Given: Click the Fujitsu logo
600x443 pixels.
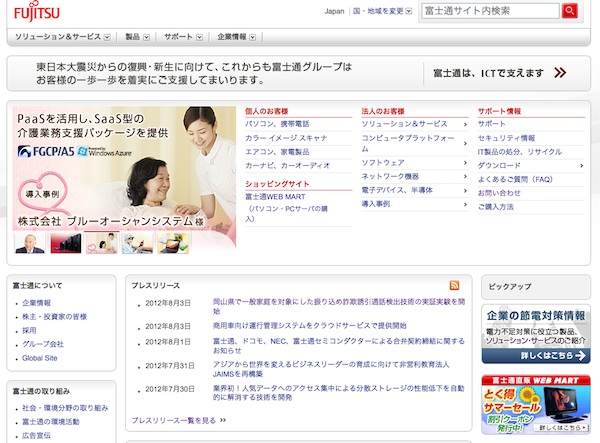Looking at the screenshot, I should 39,13.
